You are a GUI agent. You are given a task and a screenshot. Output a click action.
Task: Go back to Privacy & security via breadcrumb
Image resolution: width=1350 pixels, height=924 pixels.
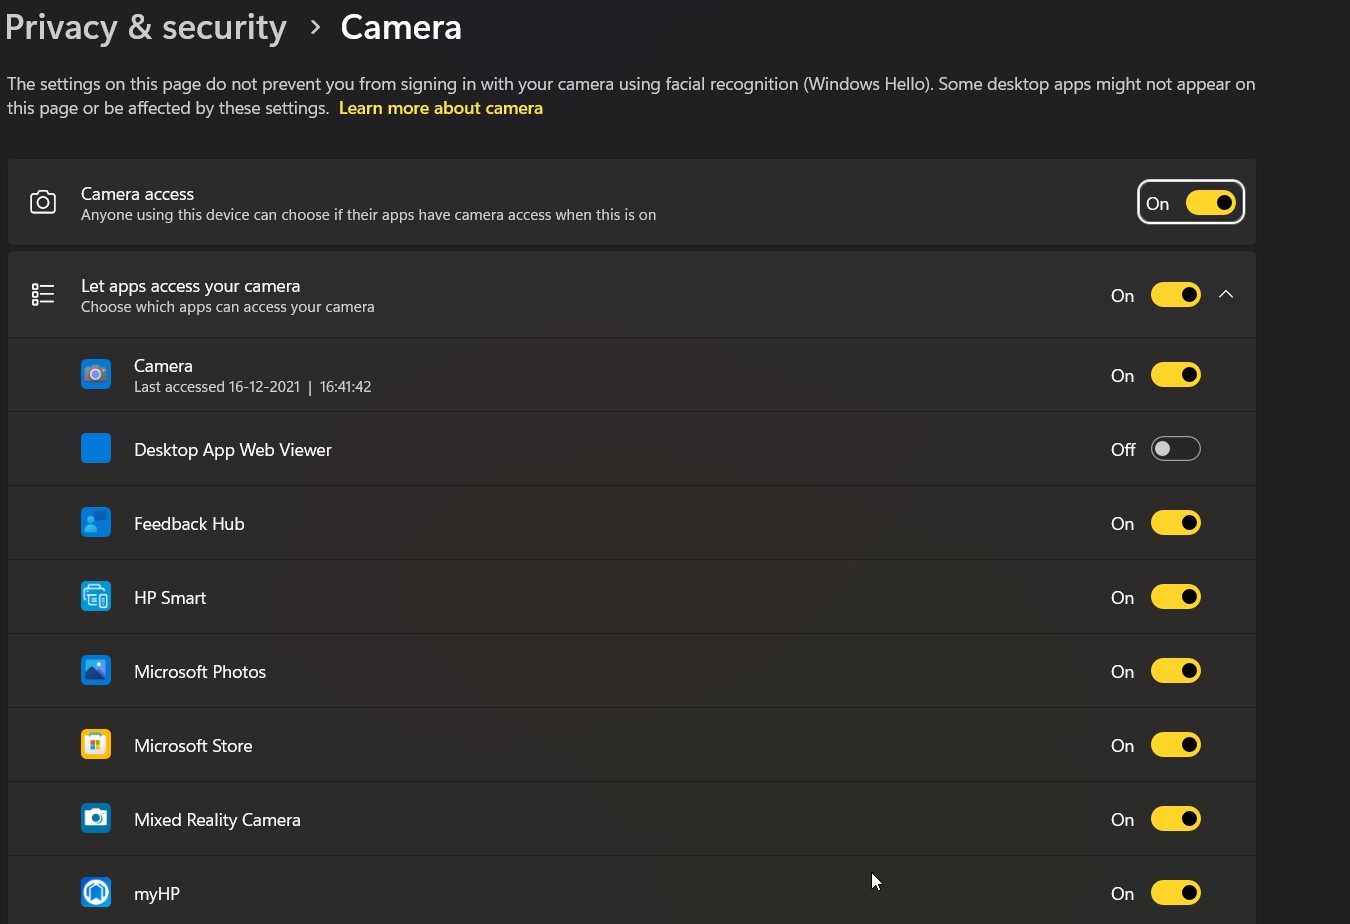(145, 26)
